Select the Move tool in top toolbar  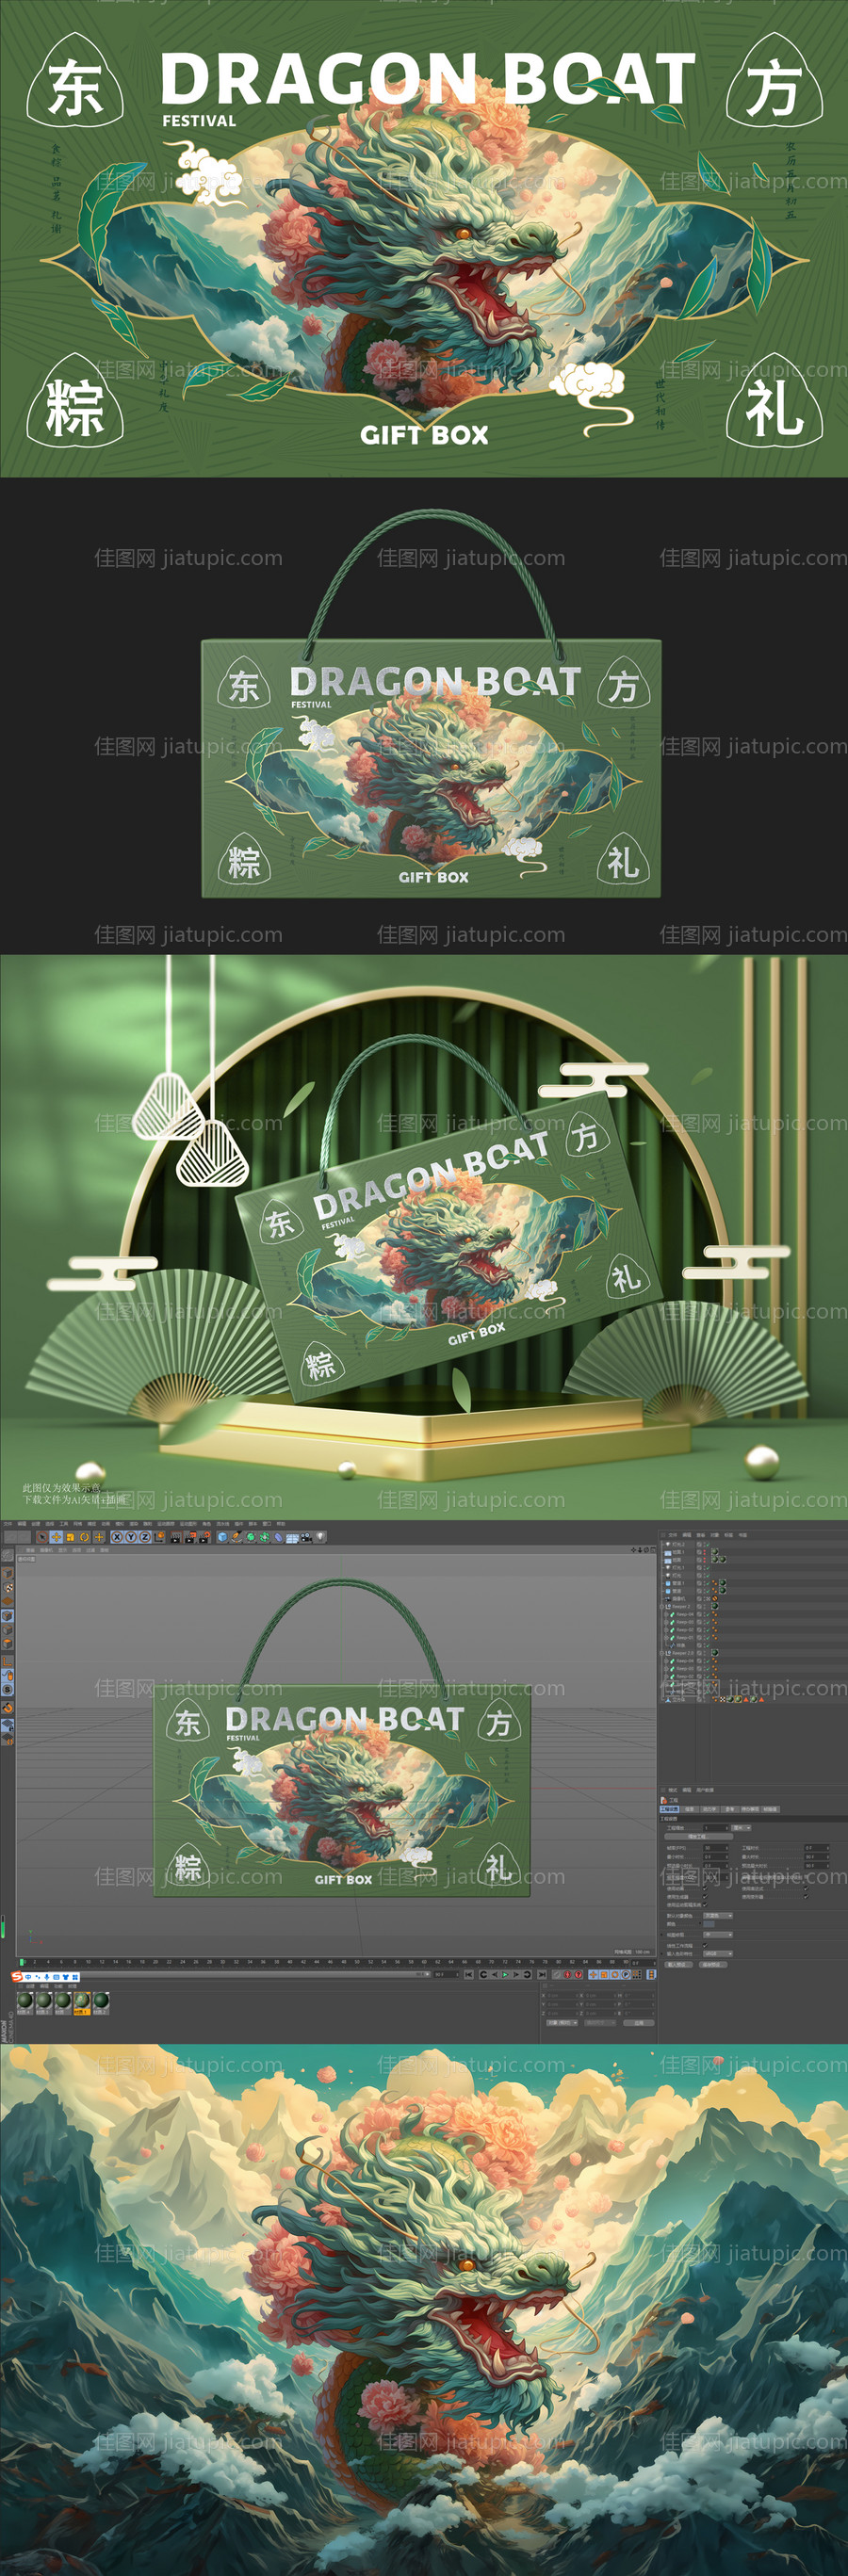pos(56,1537)
